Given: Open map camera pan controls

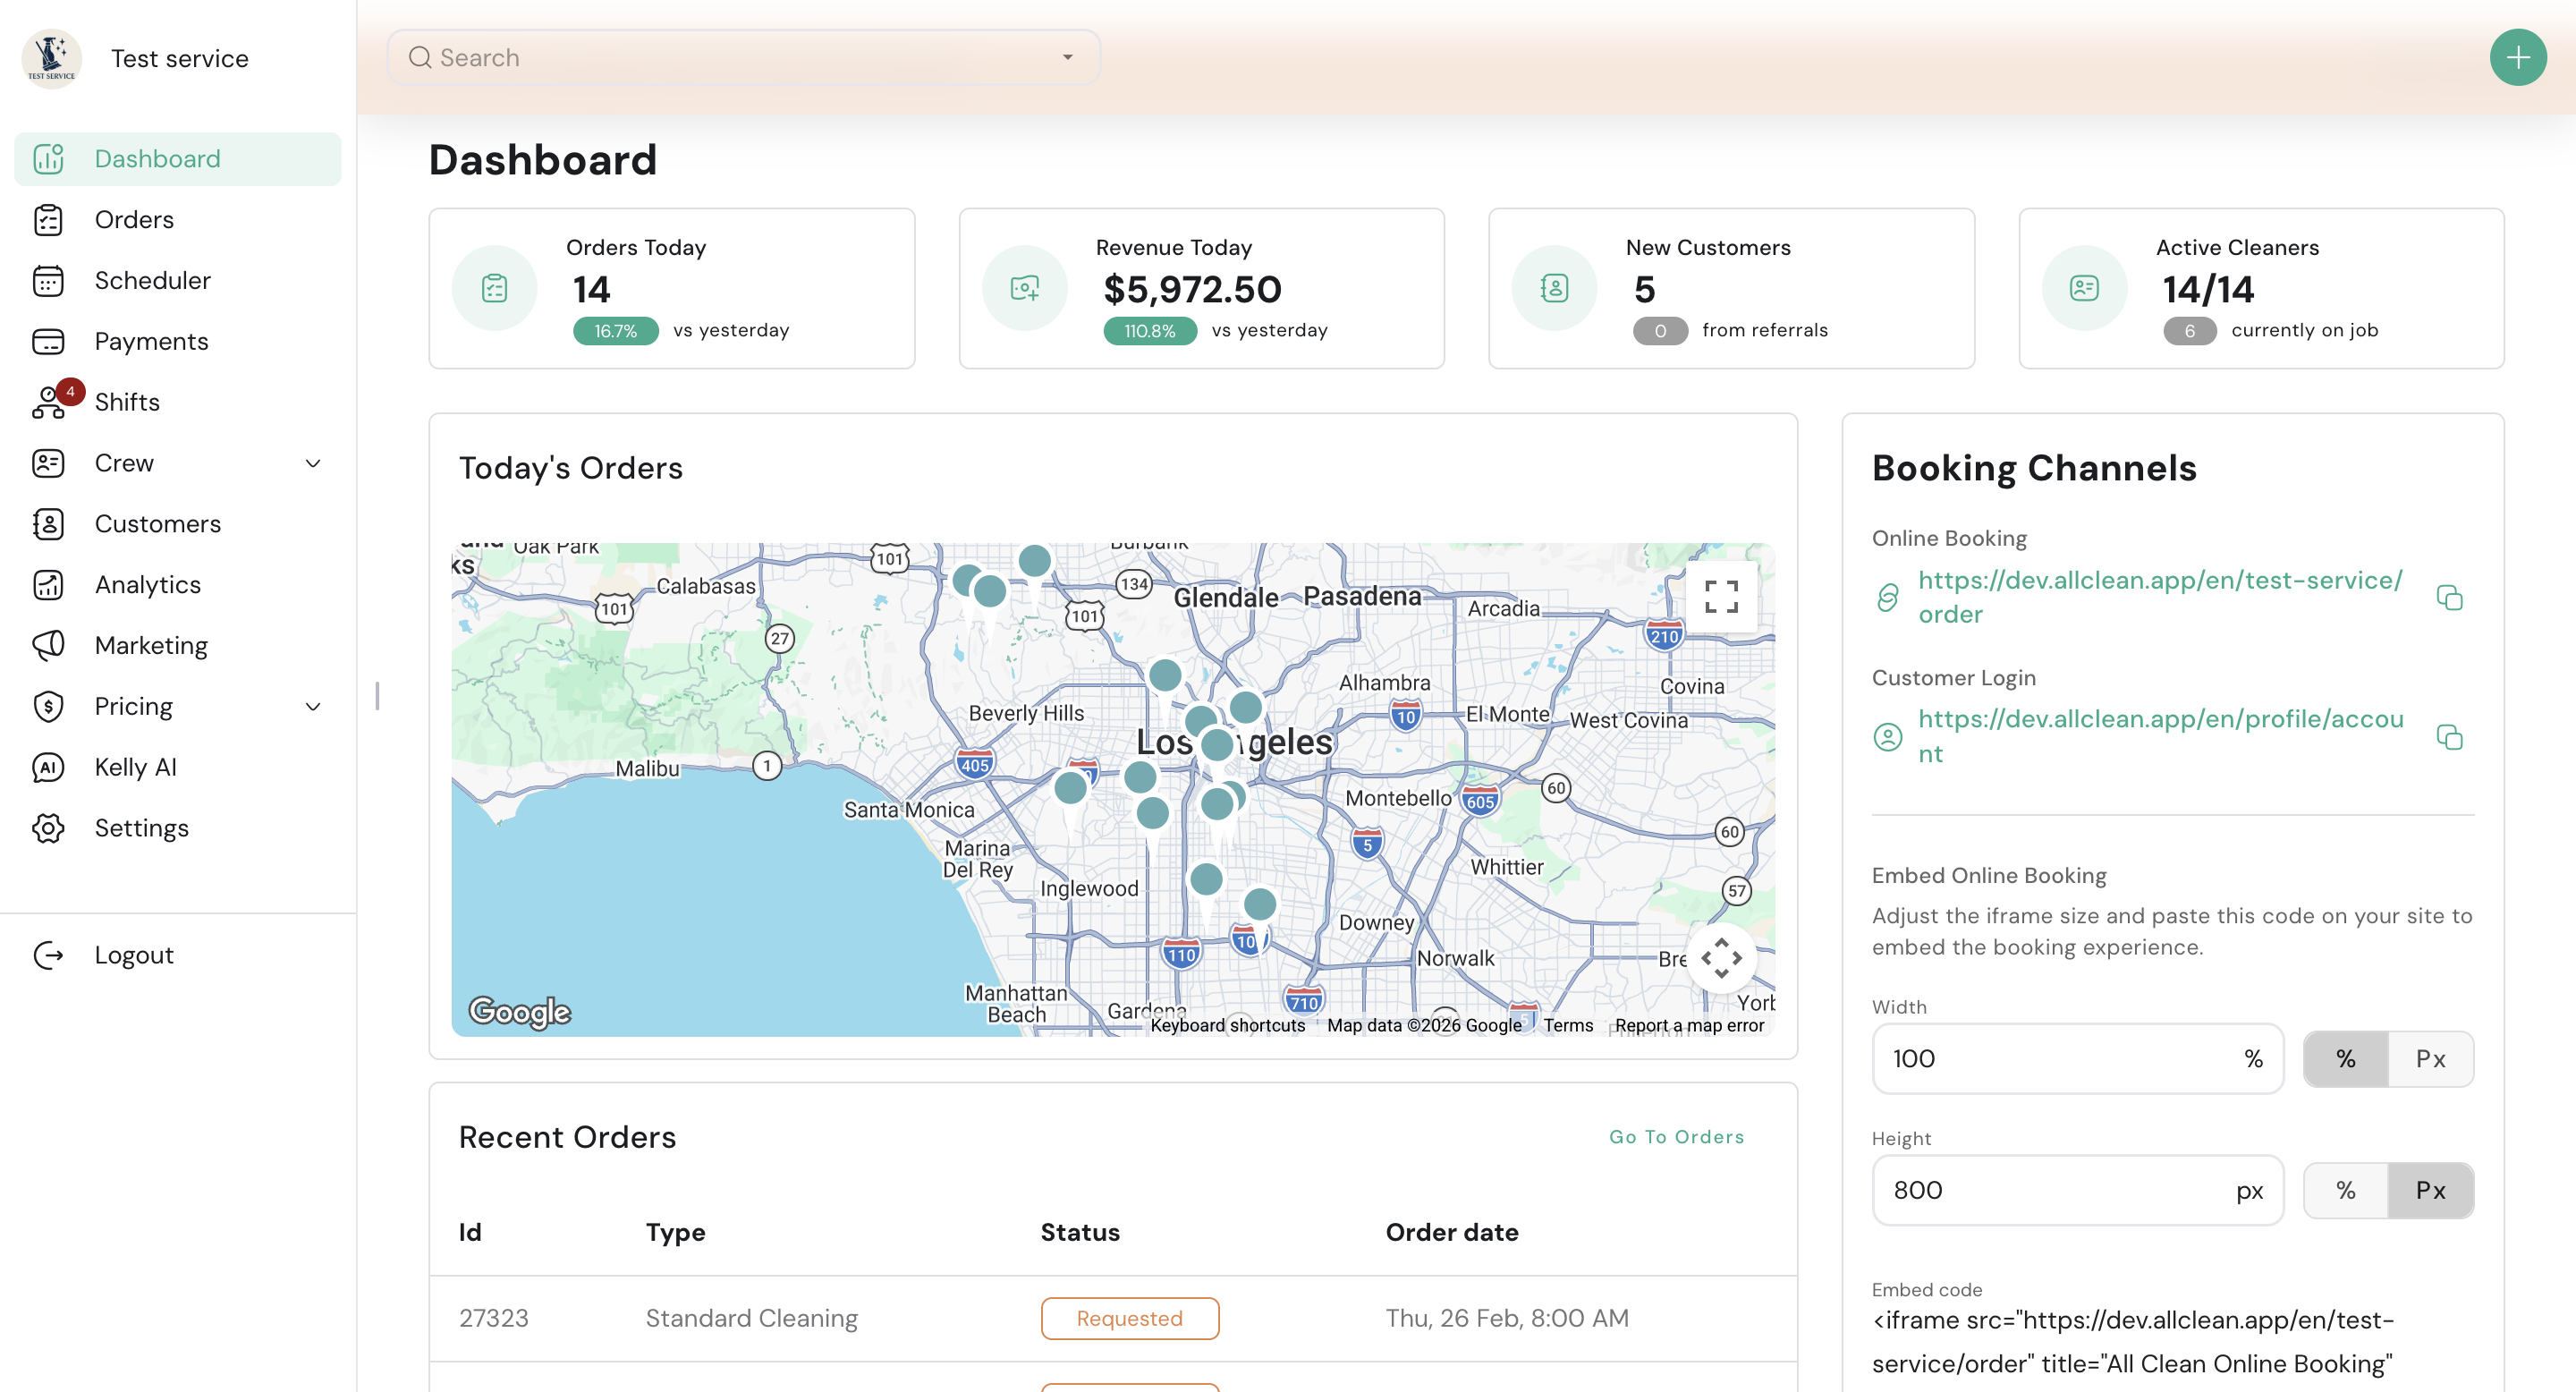Looking at the screenshot, I should (x=1720, y=957).
